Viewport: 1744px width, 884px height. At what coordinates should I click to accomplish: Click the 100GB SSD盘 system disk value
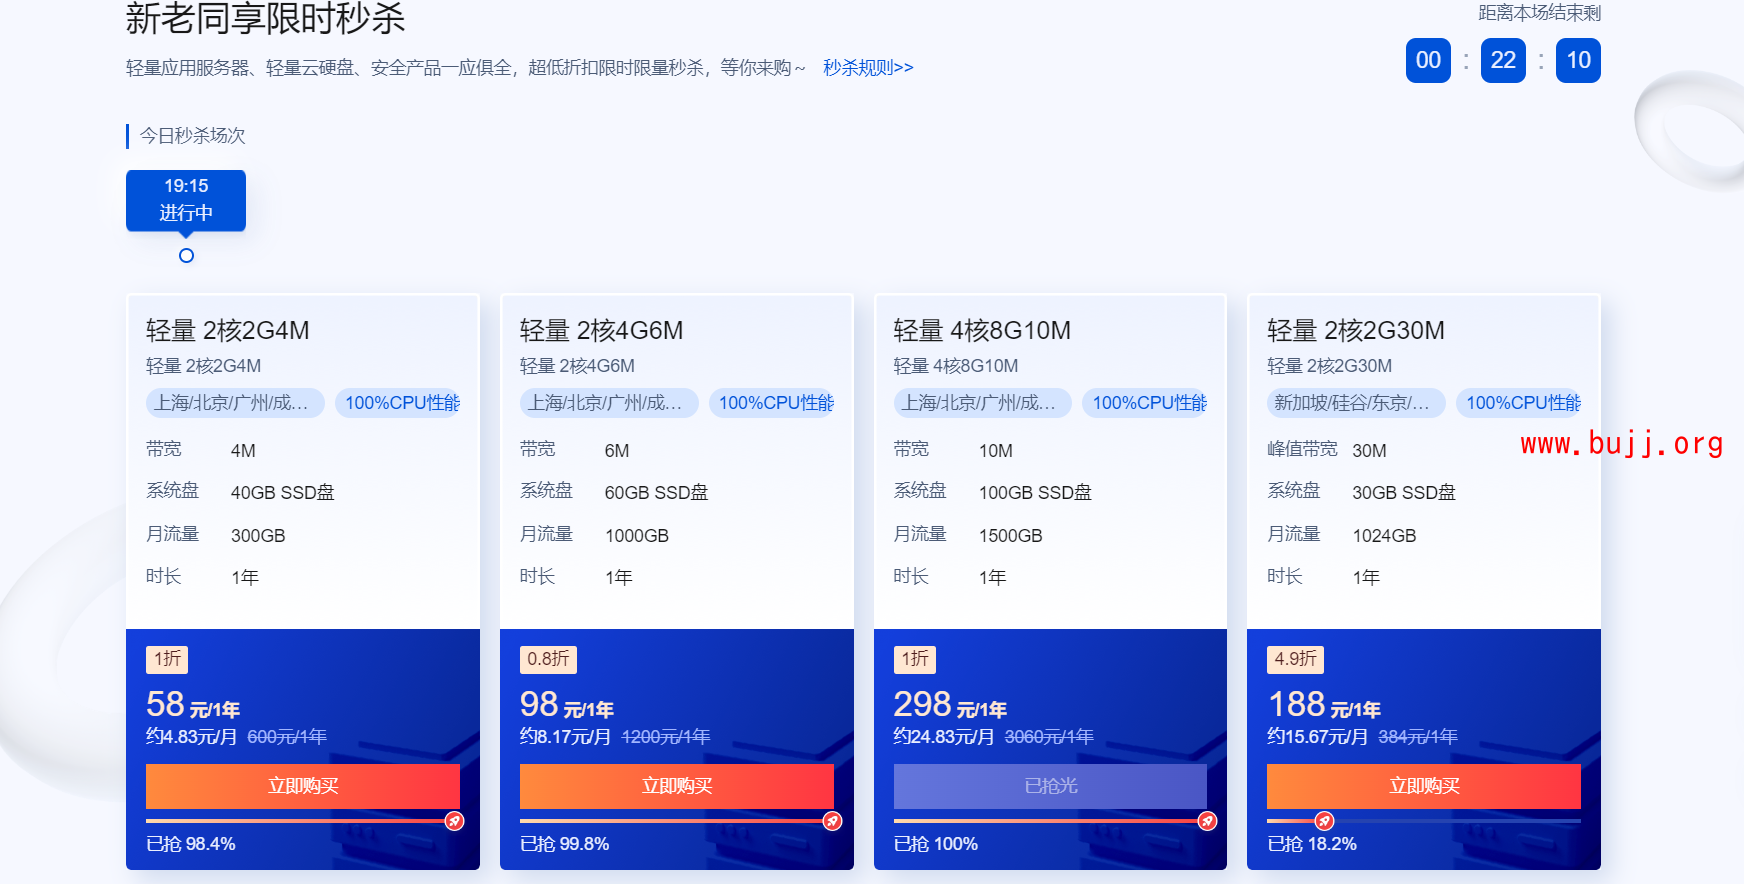(1035, 493)
